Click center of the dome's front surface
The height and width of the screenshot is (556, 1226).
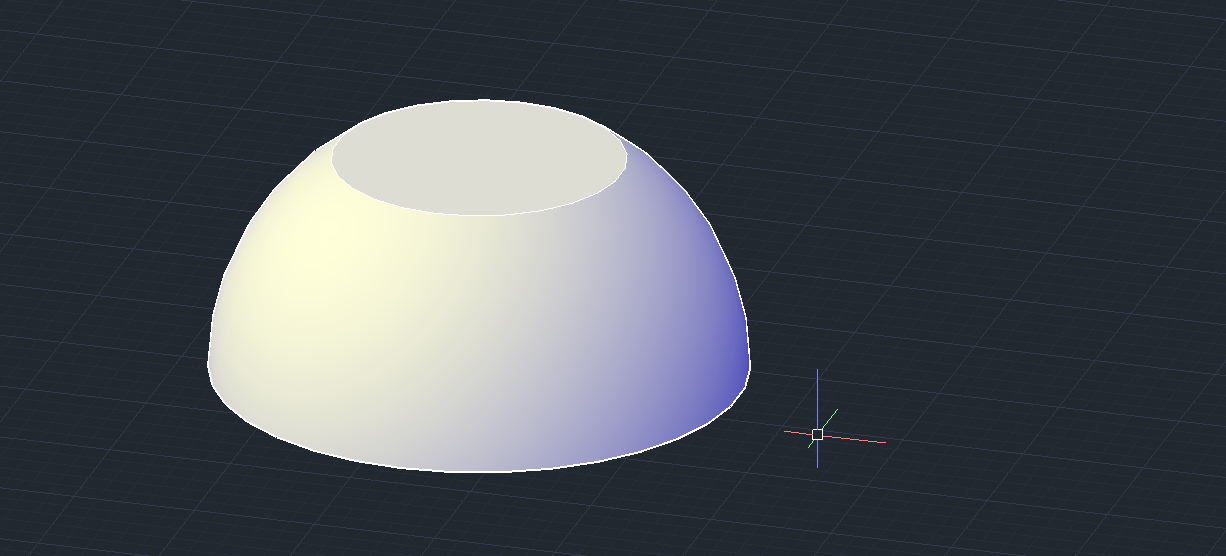(x=480, y=340)
